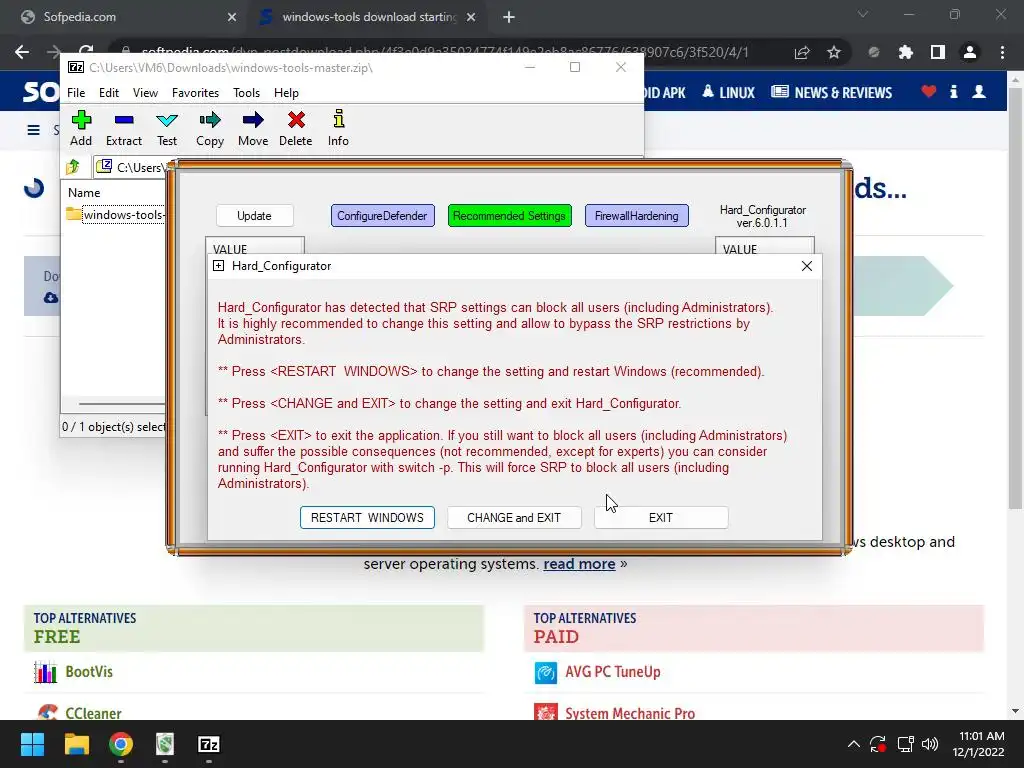Click the RESTART WINDOWS button

[367, 518]
